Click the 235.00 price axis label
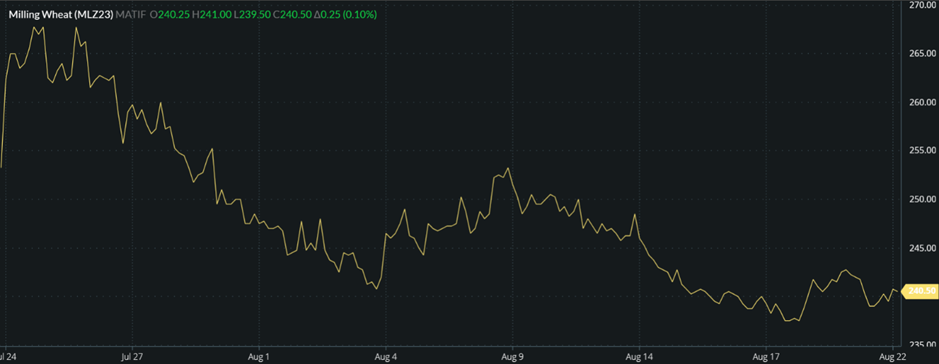The width and height of the screenshot is (939, 364). pyautogui.click(x=923, y=344)
